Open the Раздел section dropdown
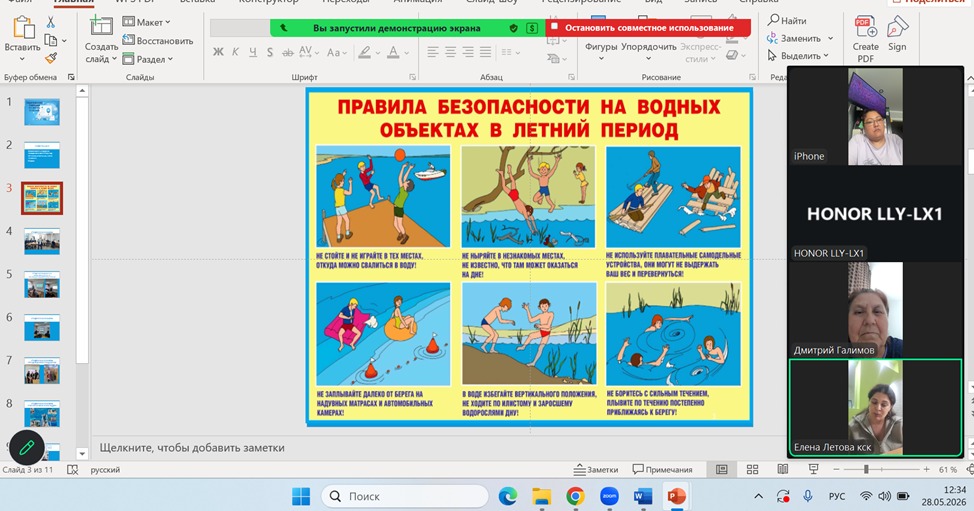Screen dimensions: 974x511 click(x=148, y=59)
